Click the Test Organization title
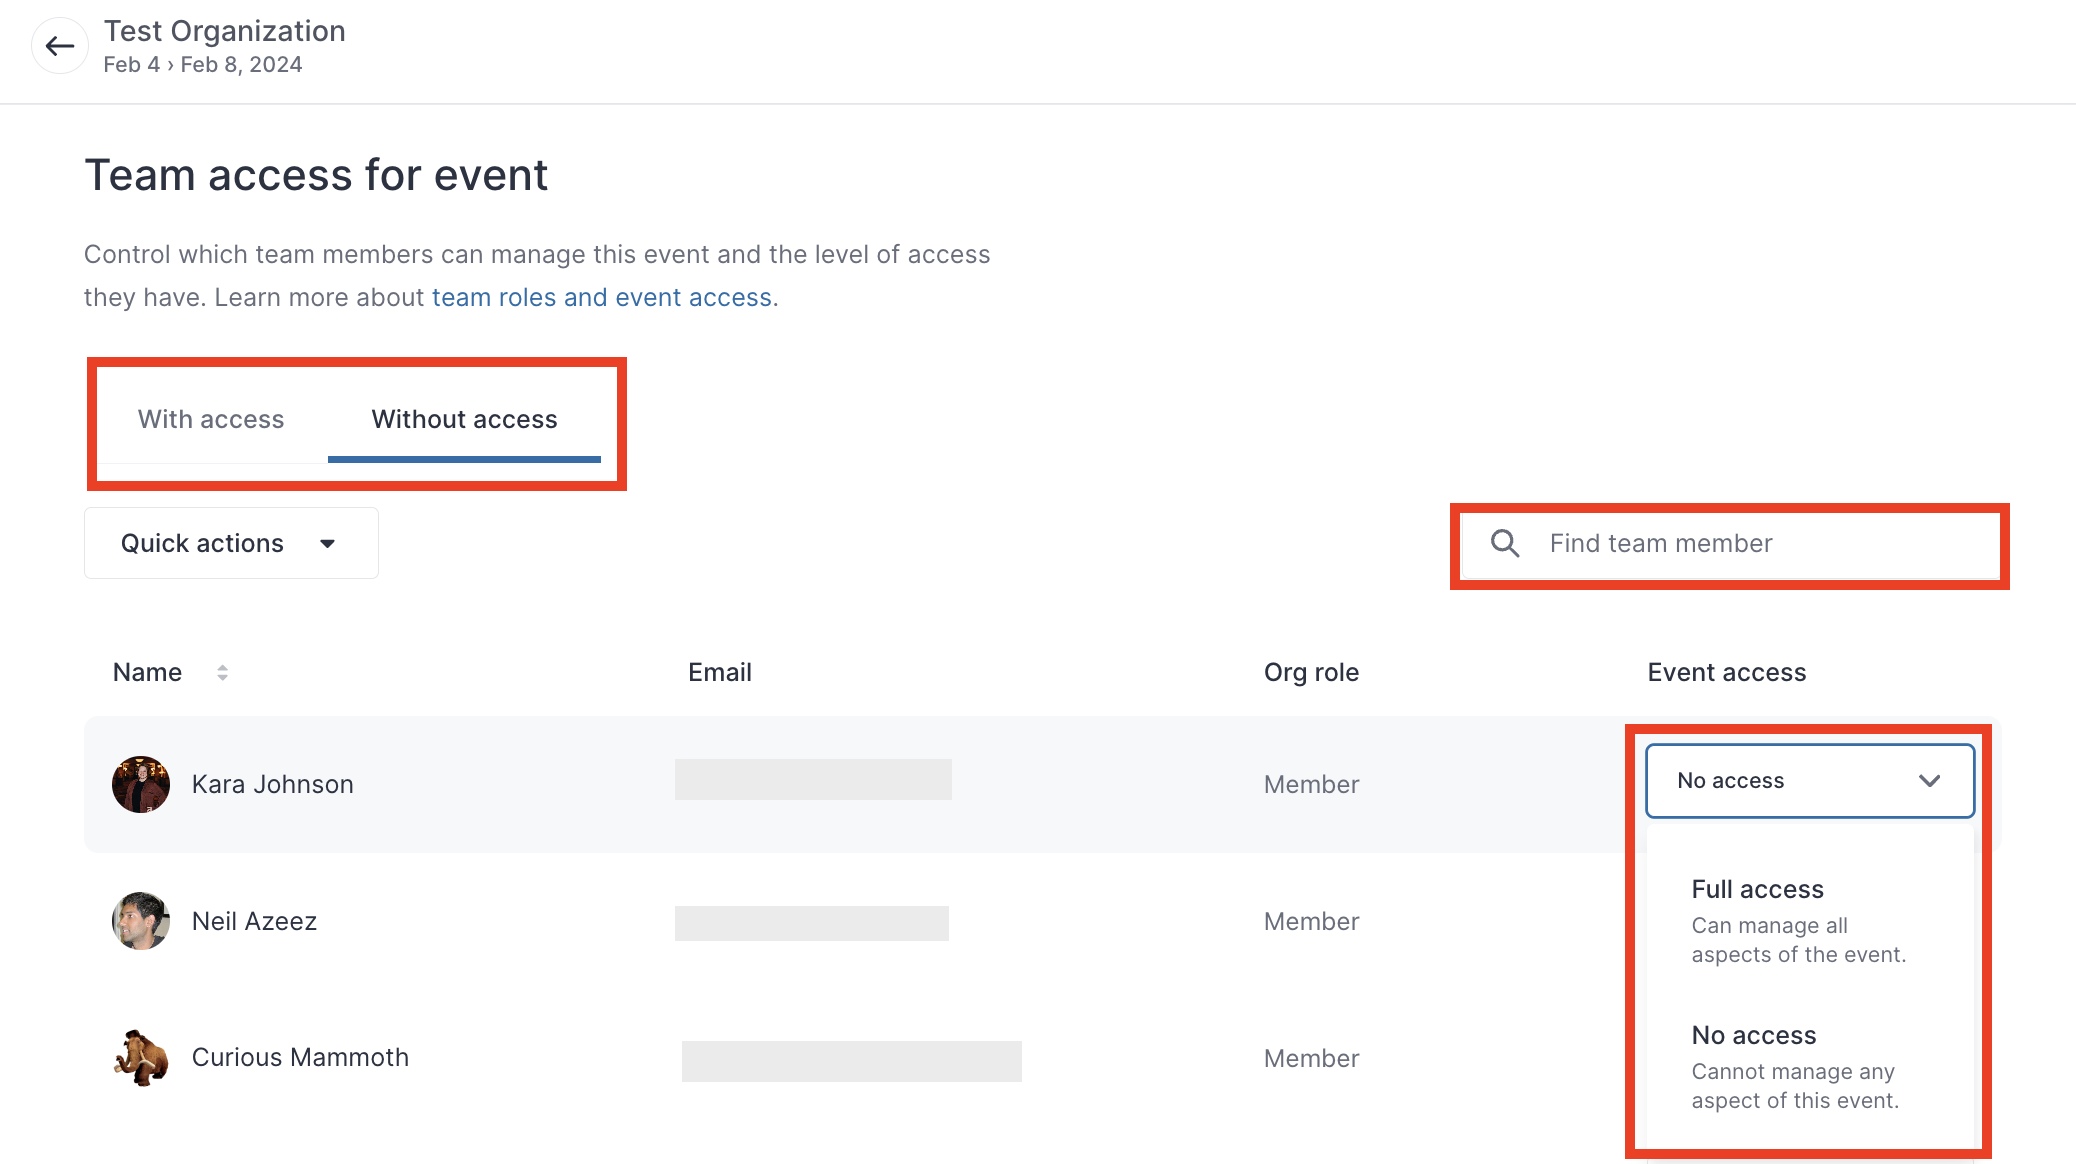This screenshot has height=1164, width=2076. (225, 31)
